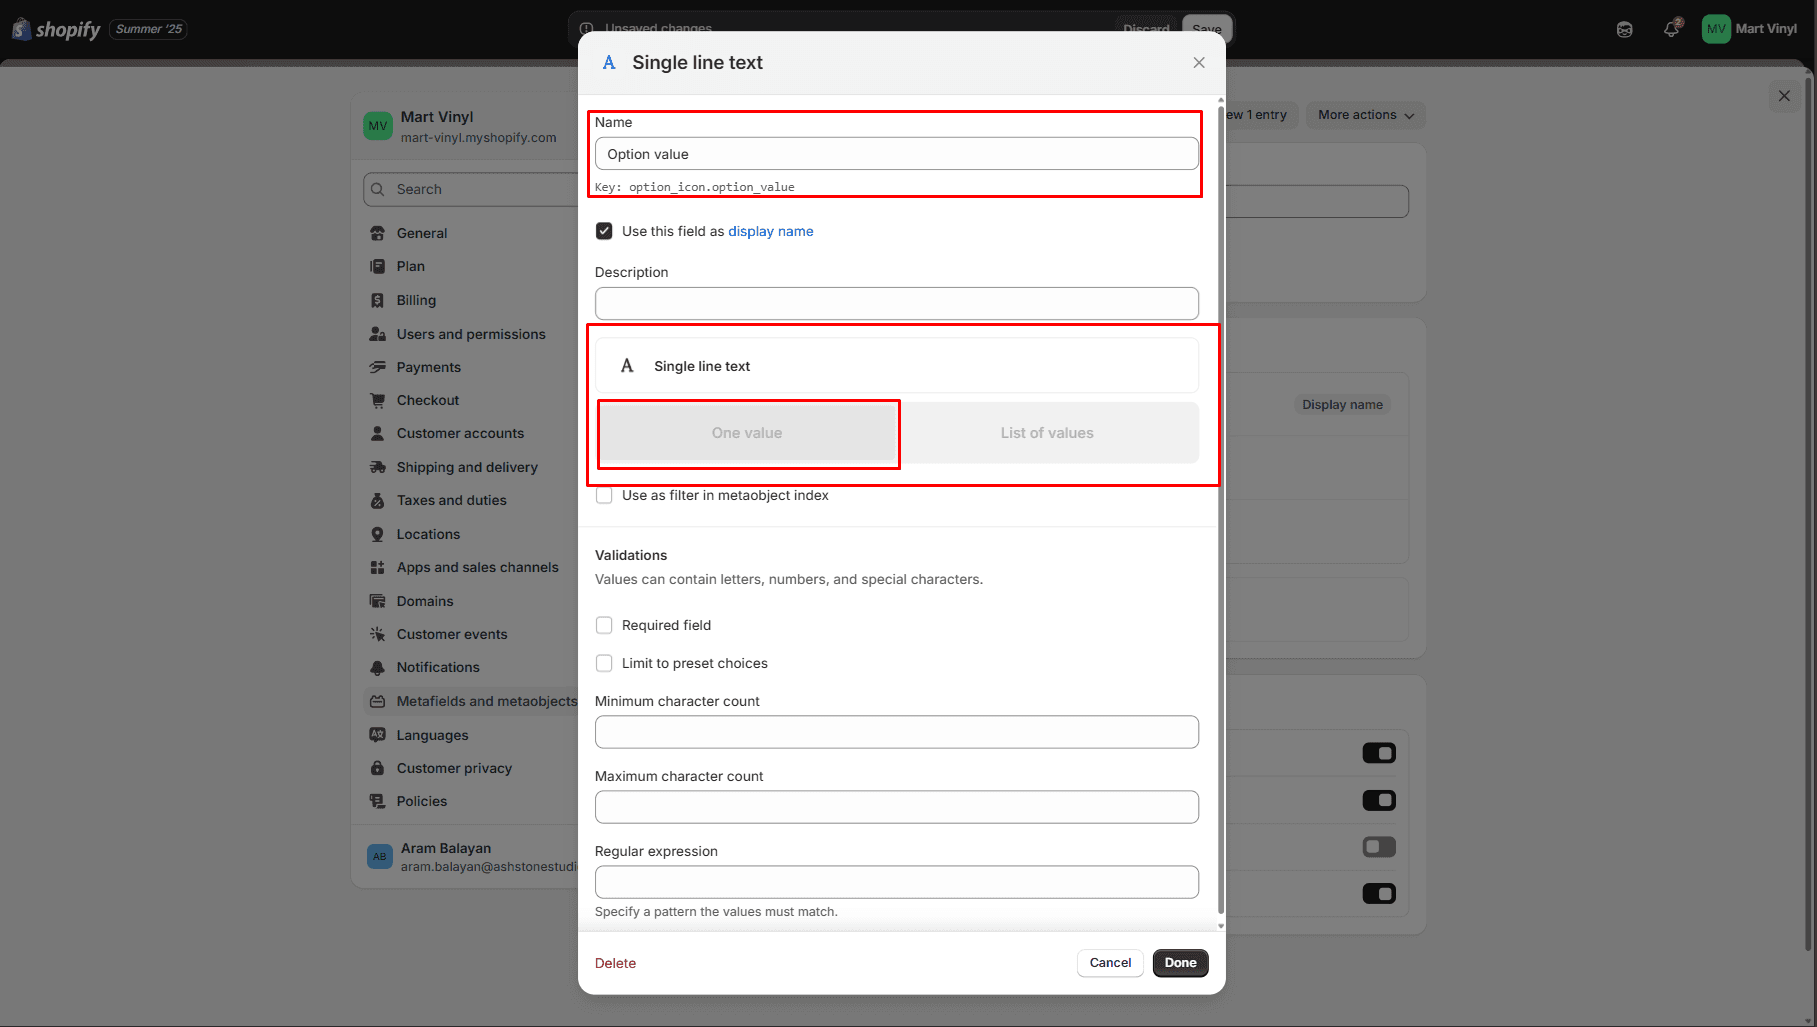Click the Locations pin icon in sidebar
This screenshot has width=1817, height=1027.
point(377,534)
